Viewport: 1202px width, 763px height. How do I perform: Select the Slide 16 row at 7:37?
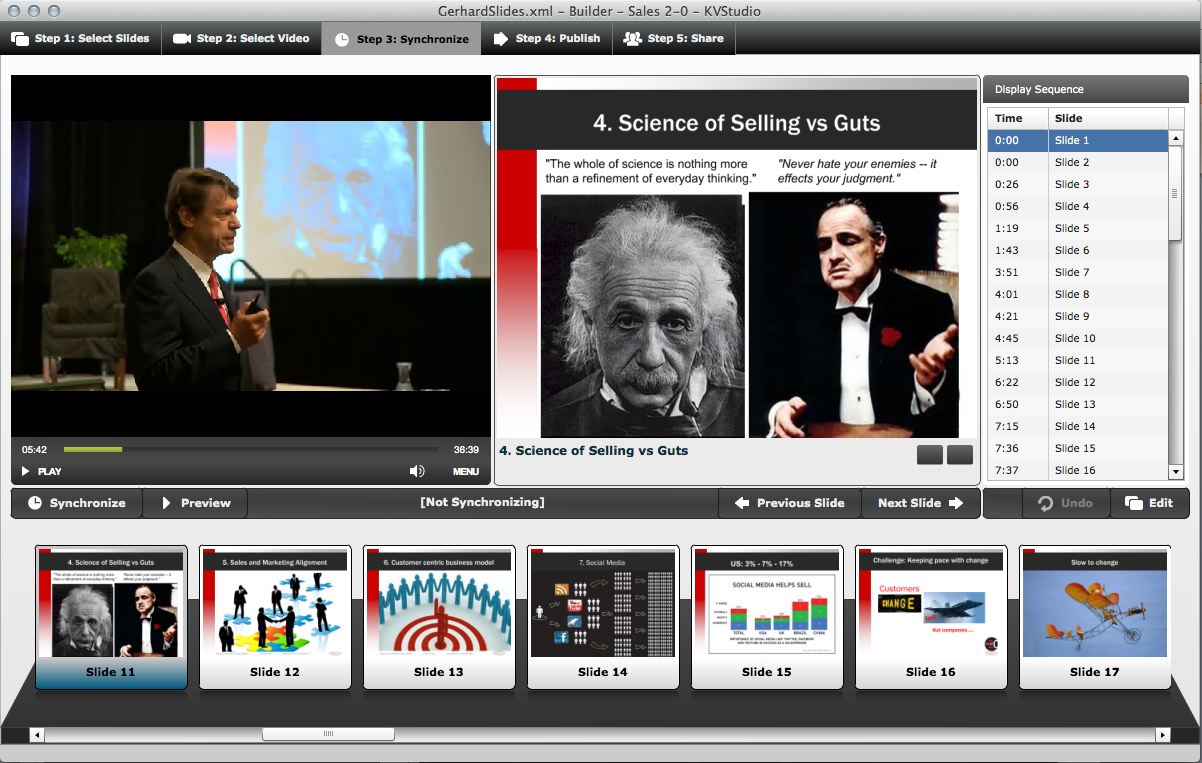pos(1077,470)
